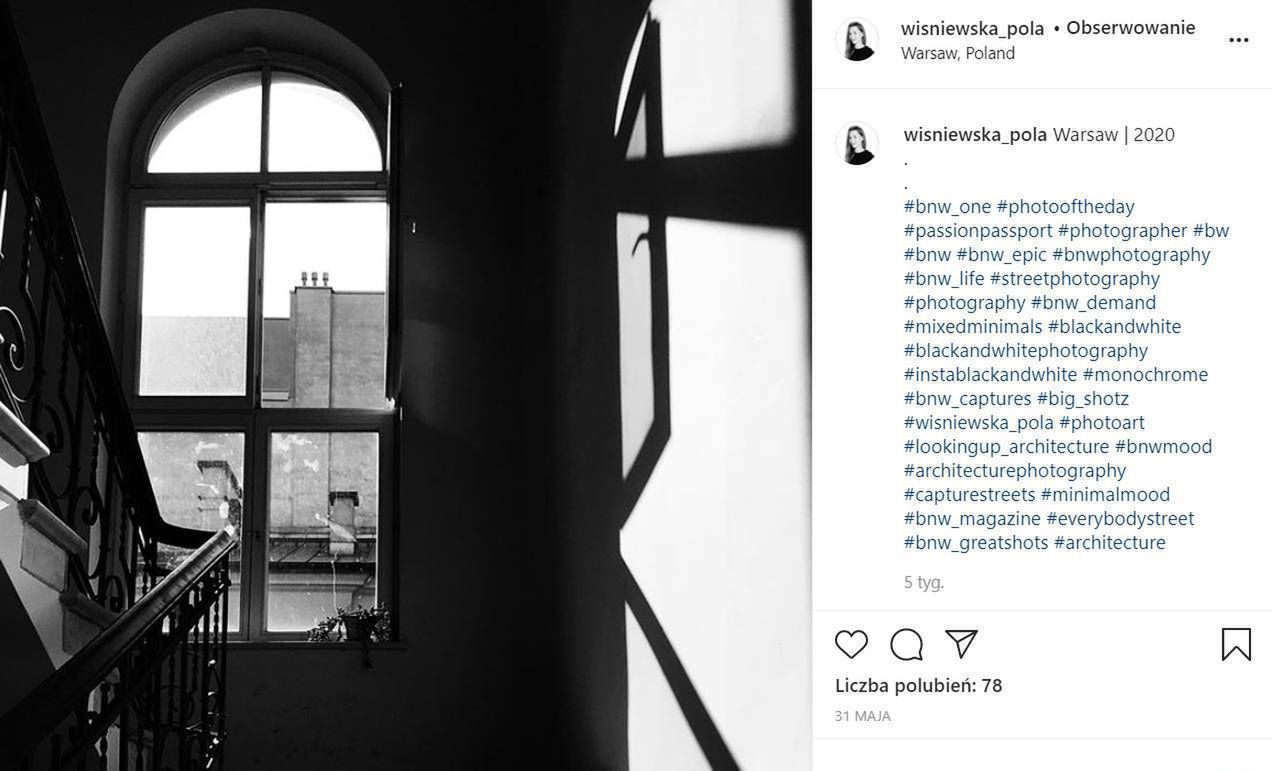Click the 31 MAJA post date
Viewport: 1272px width, 771px height.
coord(862,716)
